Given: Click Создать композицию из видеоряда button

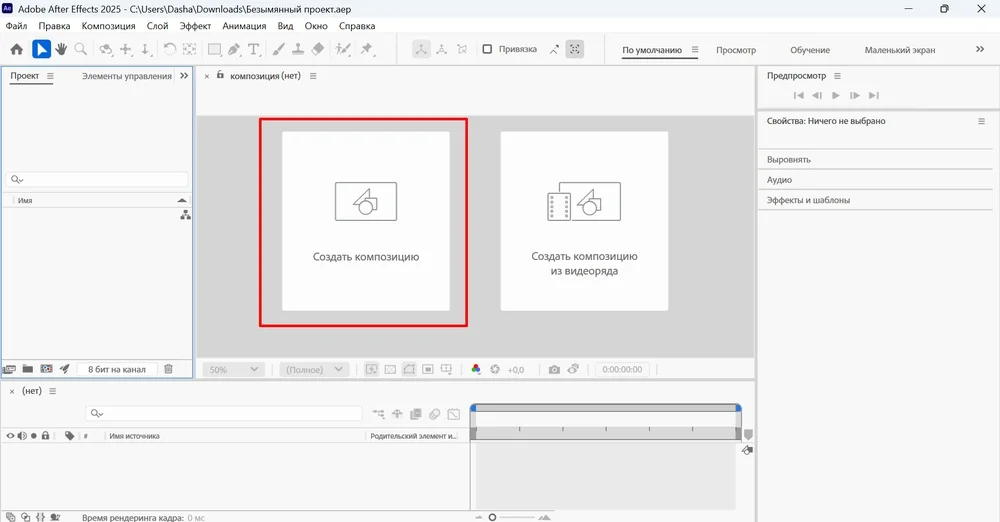Looking at the screenshot, I should 584,221.
